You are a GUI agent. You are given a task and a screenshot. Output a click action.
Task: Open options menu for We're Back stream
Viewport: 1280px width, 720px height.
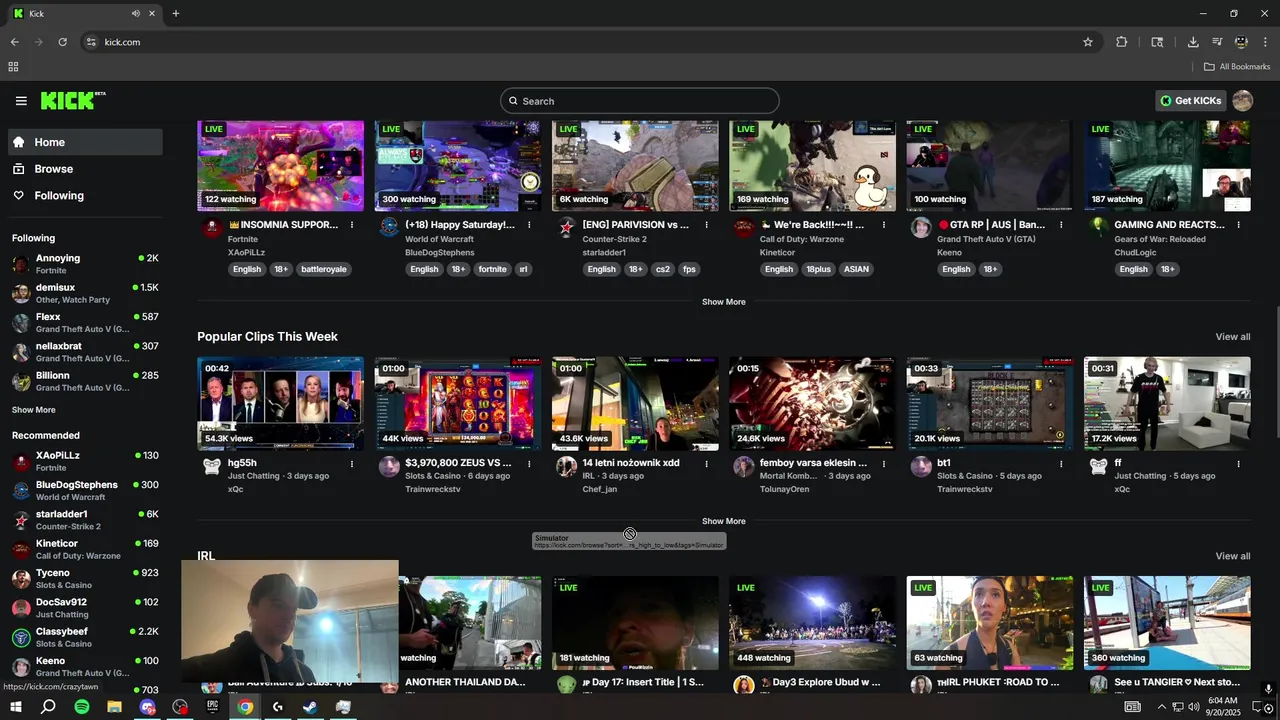point(884,225)
